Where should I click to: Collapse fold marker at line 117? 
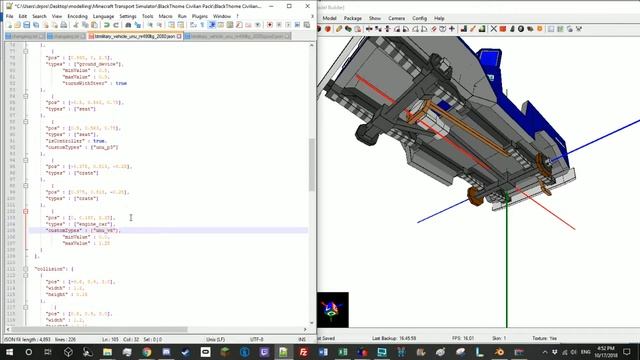click(26, 307)
